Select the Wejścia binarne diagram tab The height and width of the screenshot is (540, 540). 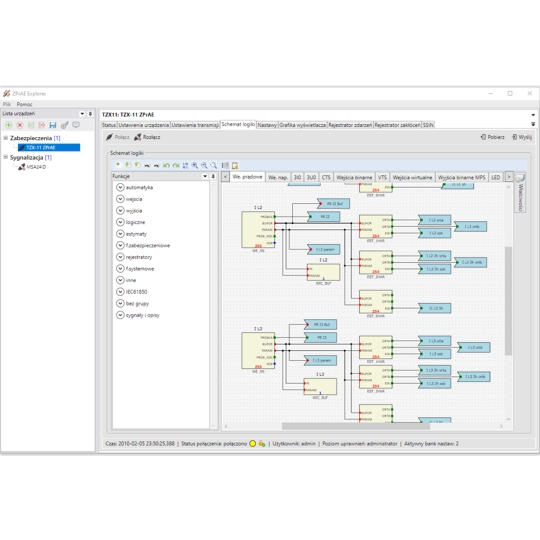click(x=354, y=177)
